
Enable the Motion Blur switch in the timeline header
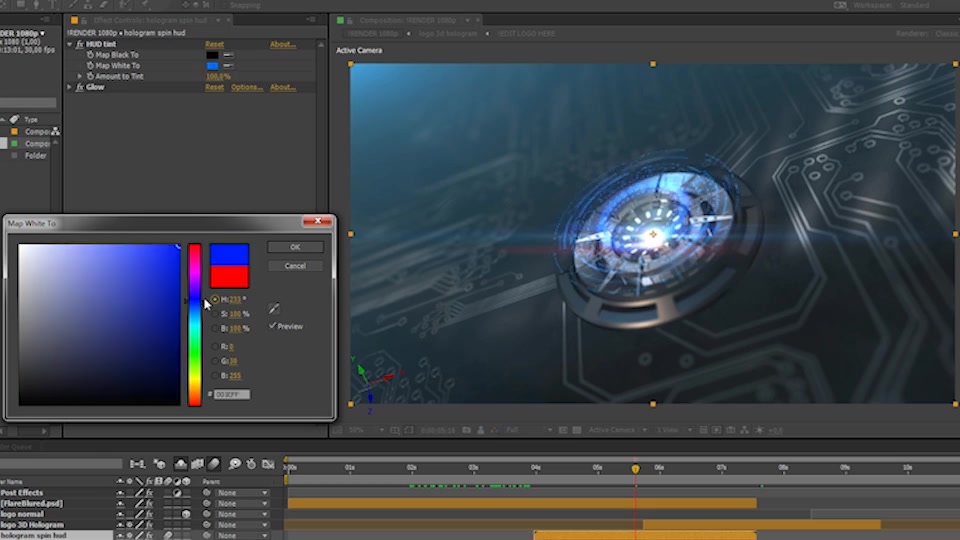[214, 464]
